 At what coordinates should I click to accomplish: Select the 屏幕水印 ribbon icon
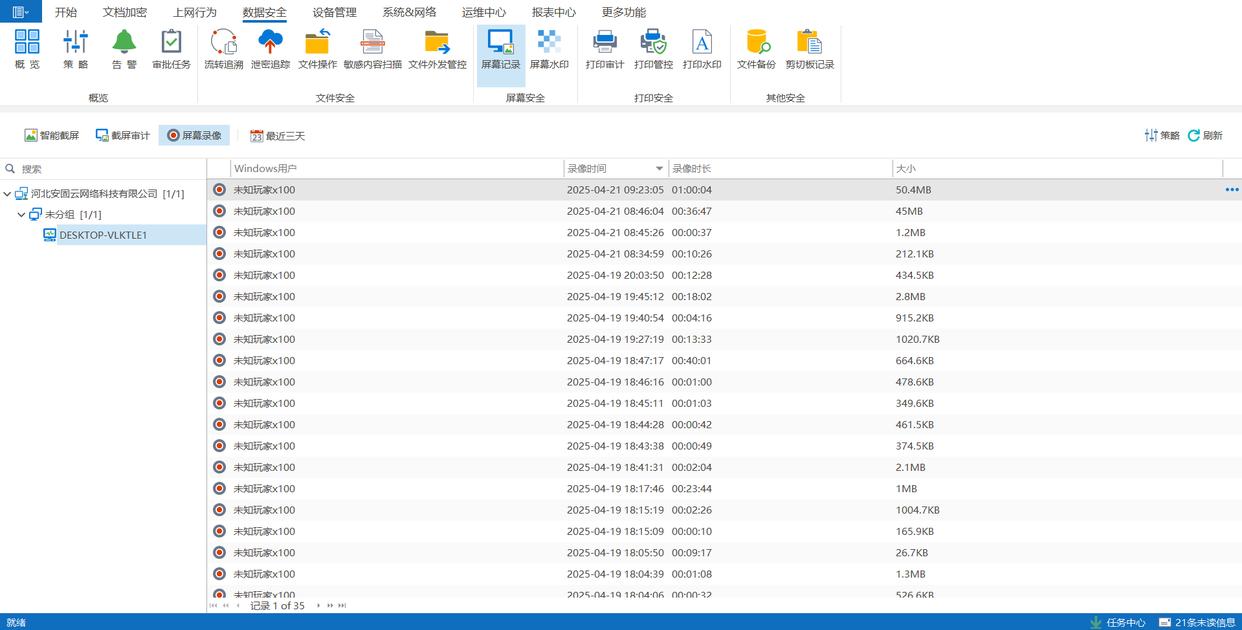(x=548, y=49)
